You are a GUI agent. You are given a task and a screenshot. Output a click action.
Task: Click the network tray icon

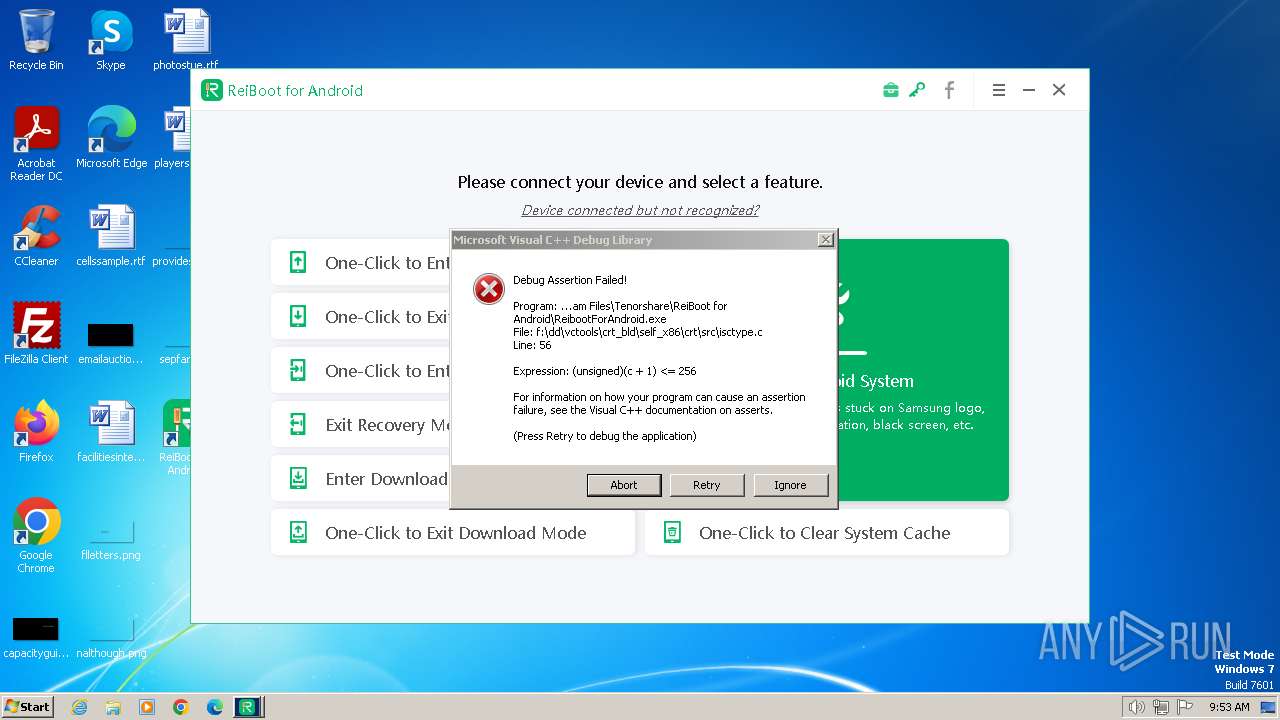pos(1160,707)
